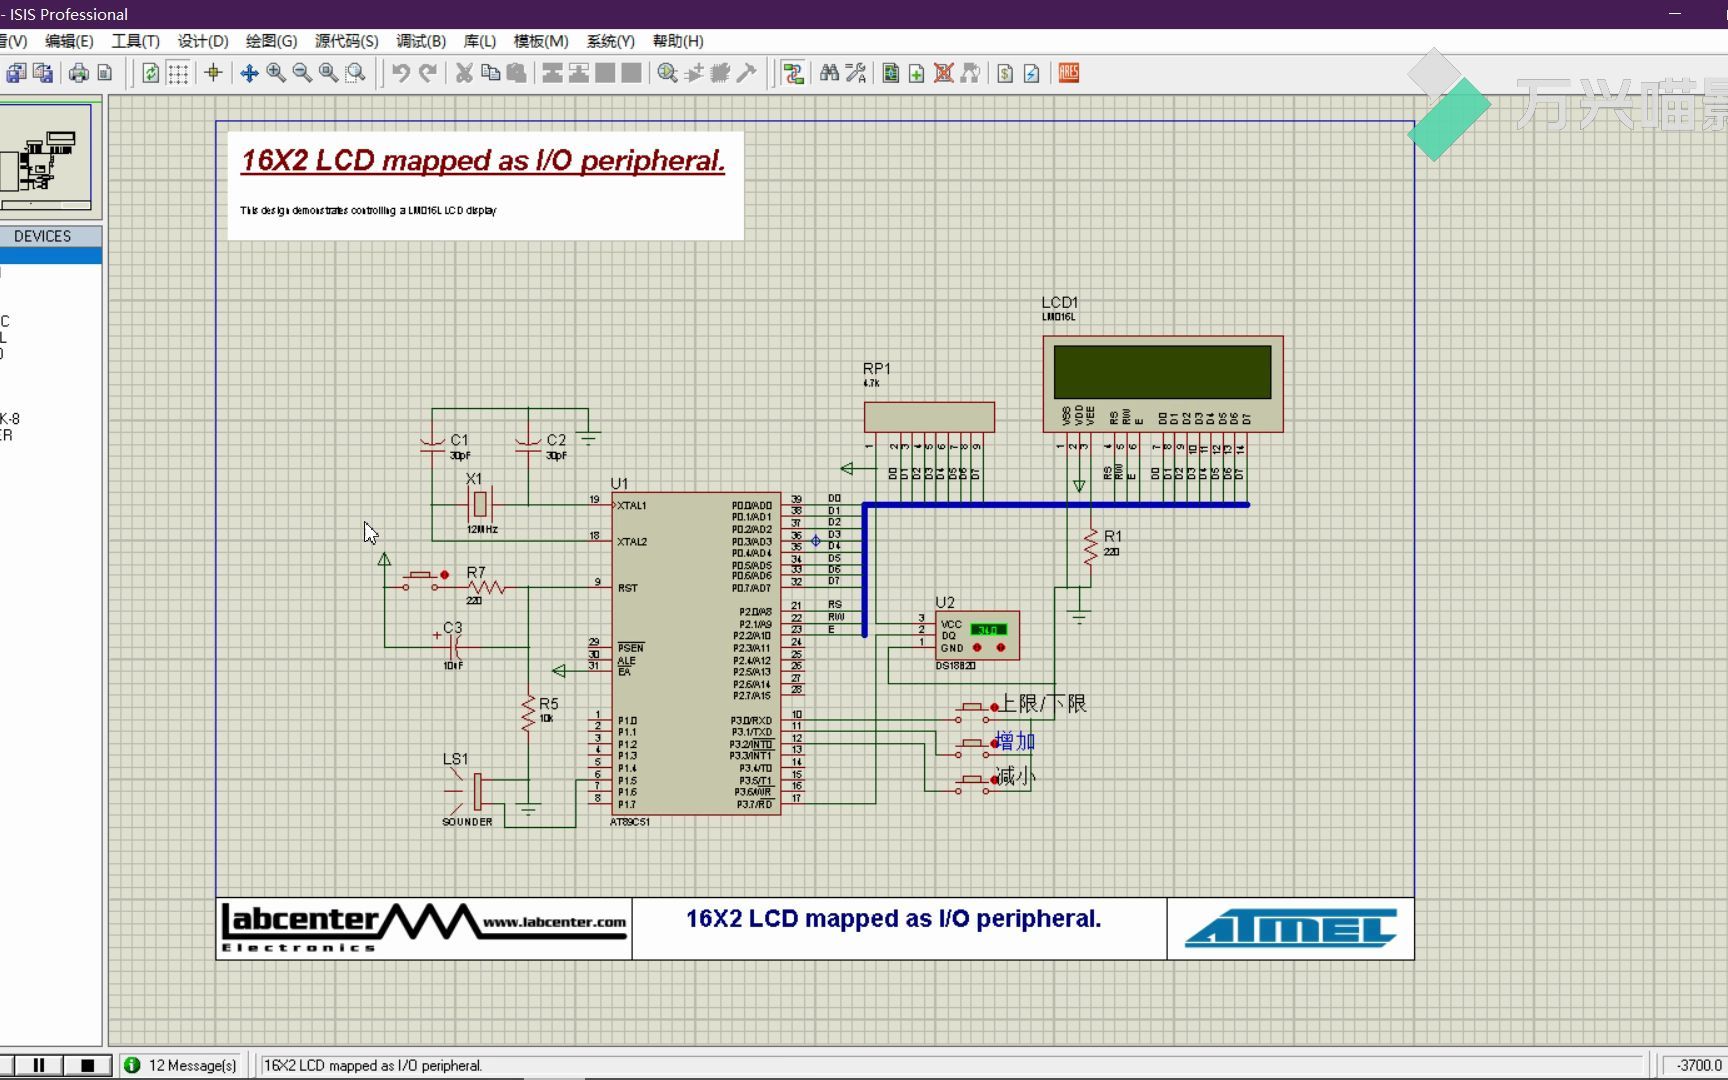Open the 库(L) menu

pos(480,41)
